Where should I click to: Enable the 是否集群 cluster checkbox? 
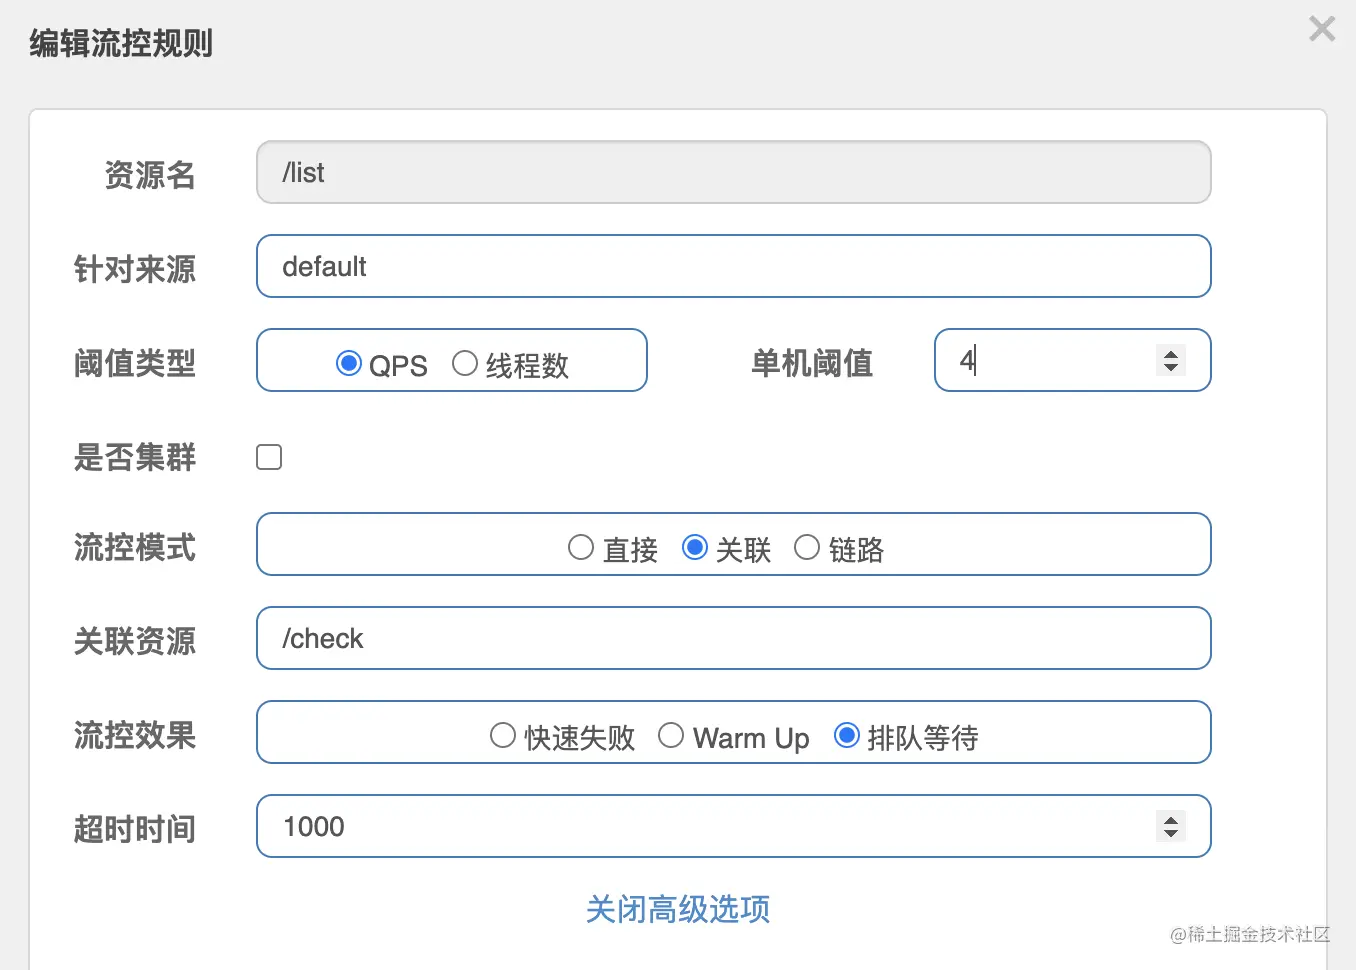click(269, 457)
